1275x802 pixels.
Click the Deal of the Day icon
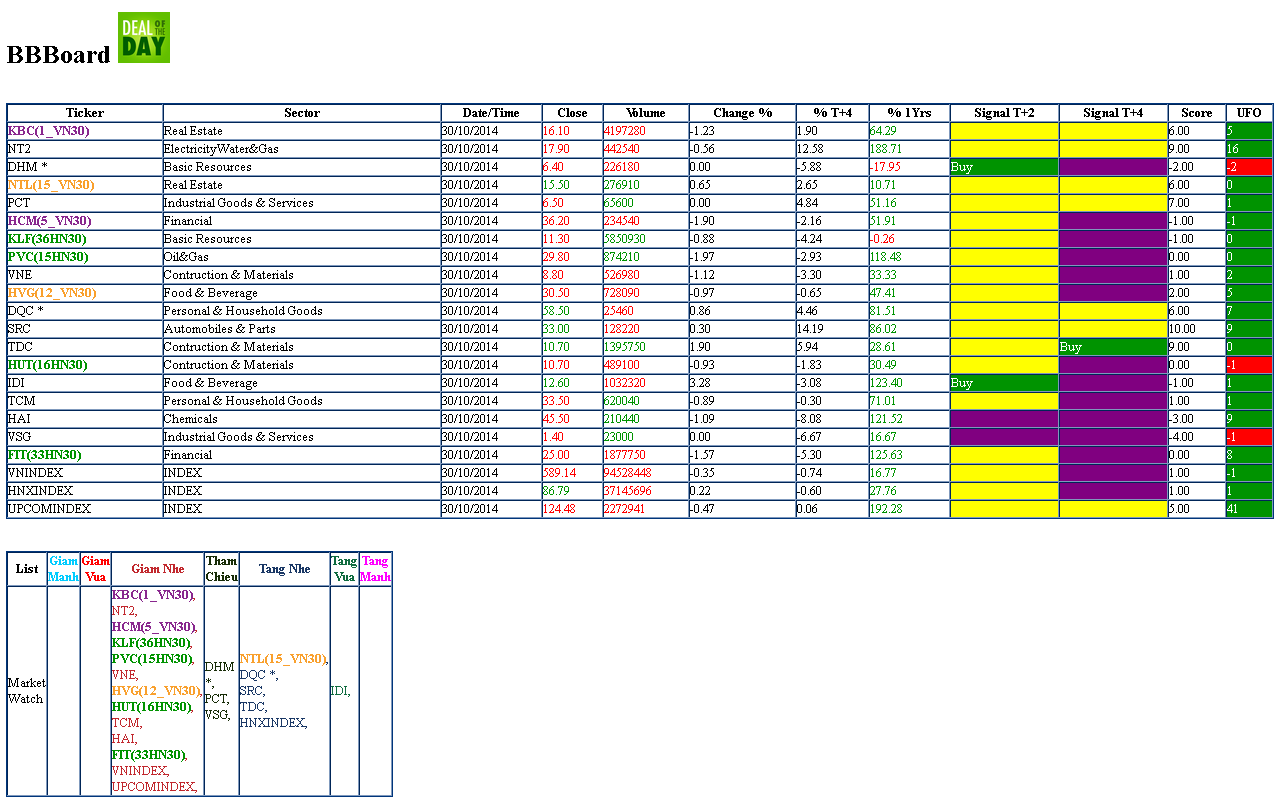click(143, 38)
